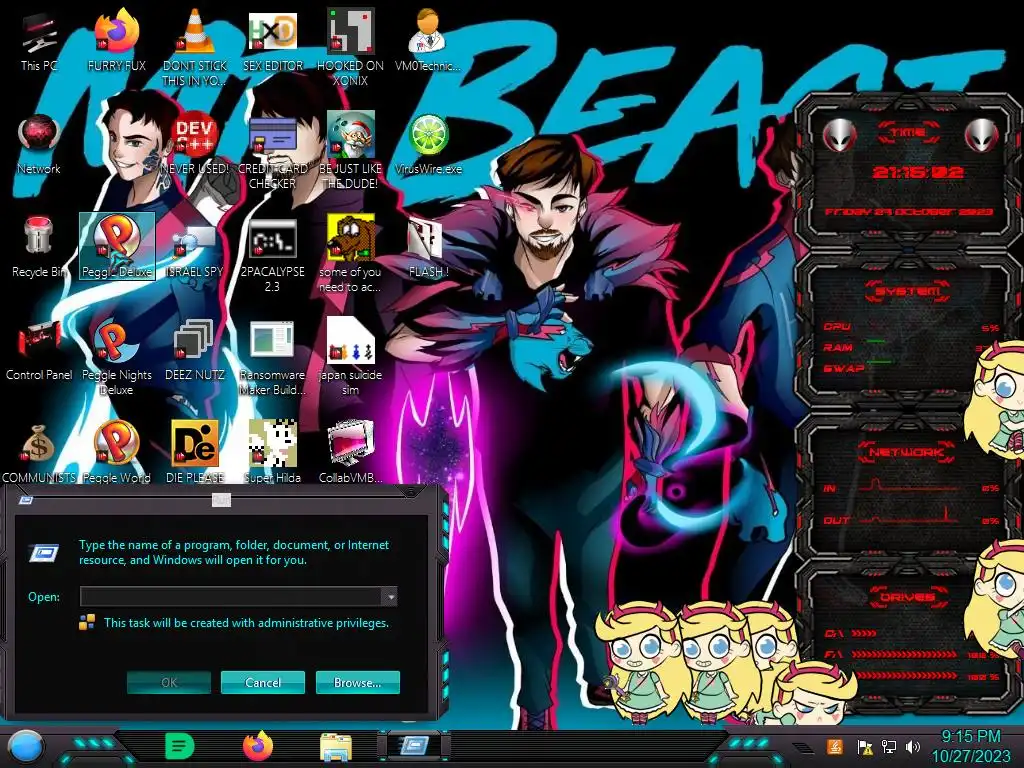Expand the Open combo box dropdown arrow
This screenshot has width=1024, height=768.
[x=389, y=597]
